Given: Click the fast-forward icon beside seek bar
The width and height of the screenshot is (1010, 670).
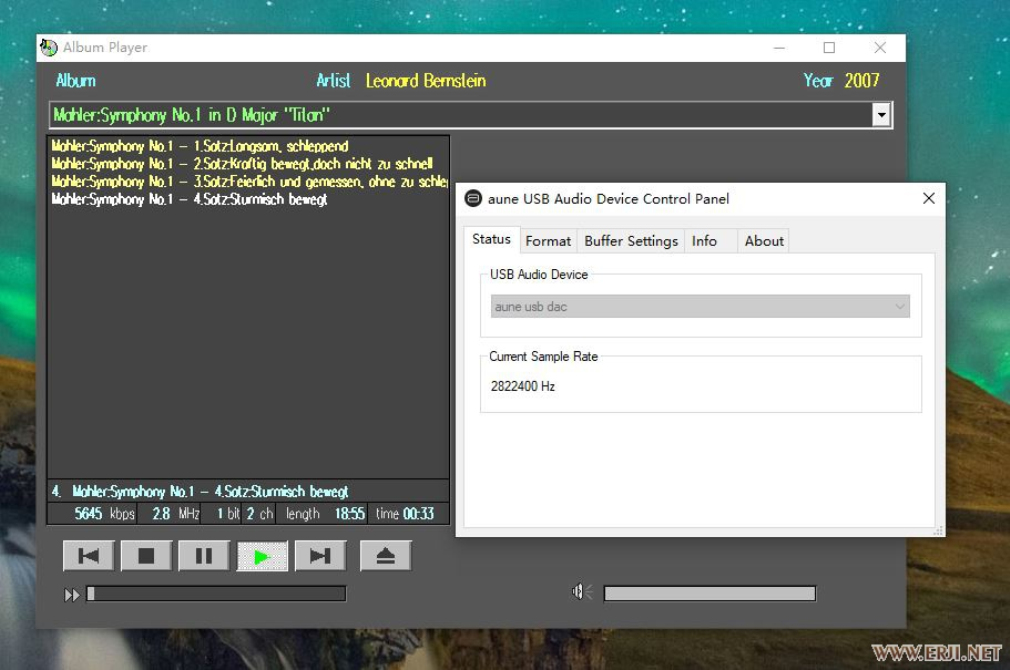Looking at the screenshot, I should pyautogui.click(x=71, y=595).
